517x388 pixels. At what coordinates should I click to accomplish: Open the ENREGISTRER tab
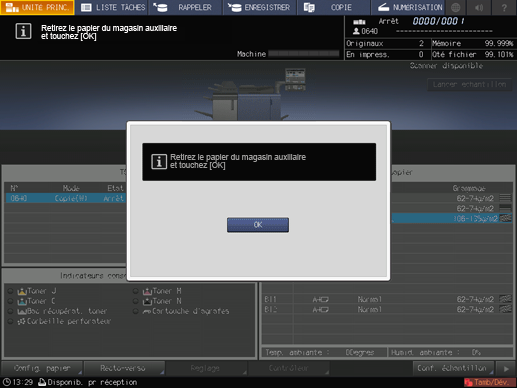point(260,7)
